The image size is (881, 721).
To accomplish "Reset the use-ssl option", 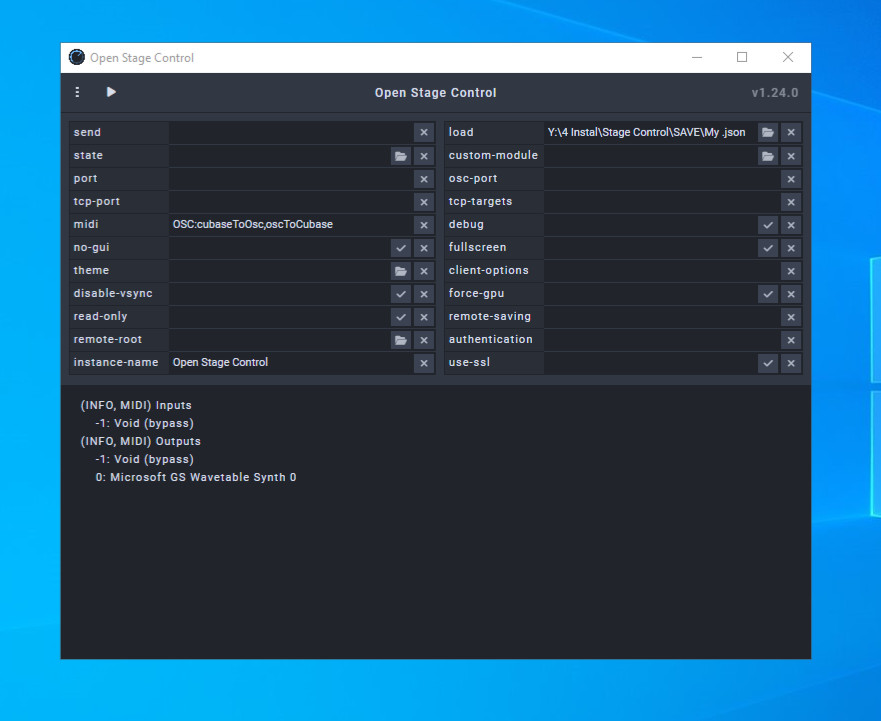I will (791, 363).
